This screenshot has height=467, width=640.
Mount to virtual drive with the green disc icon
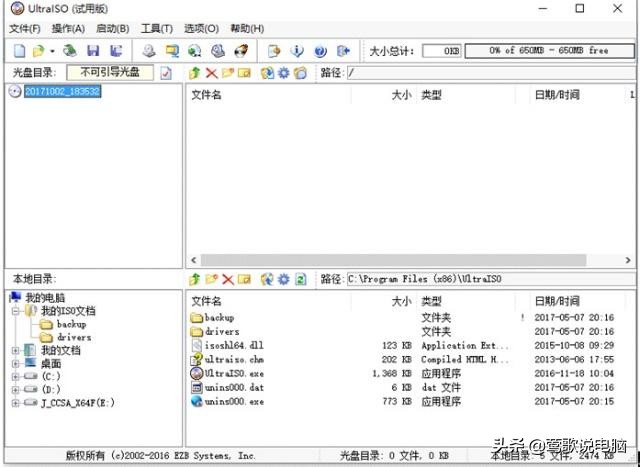195,51
